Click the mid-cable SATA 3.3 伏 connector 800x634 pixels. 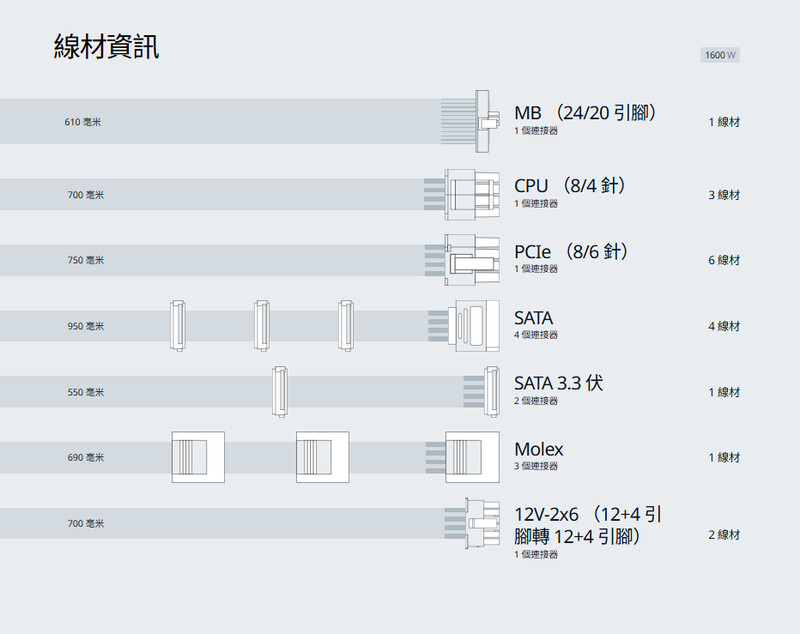tap(280, 391)
